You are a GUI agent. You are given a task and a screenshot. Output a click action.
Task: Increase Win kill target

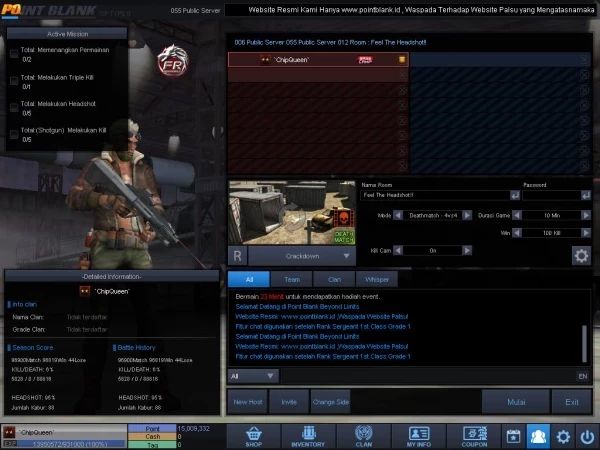pyautogui.click(x=586, y=233)
